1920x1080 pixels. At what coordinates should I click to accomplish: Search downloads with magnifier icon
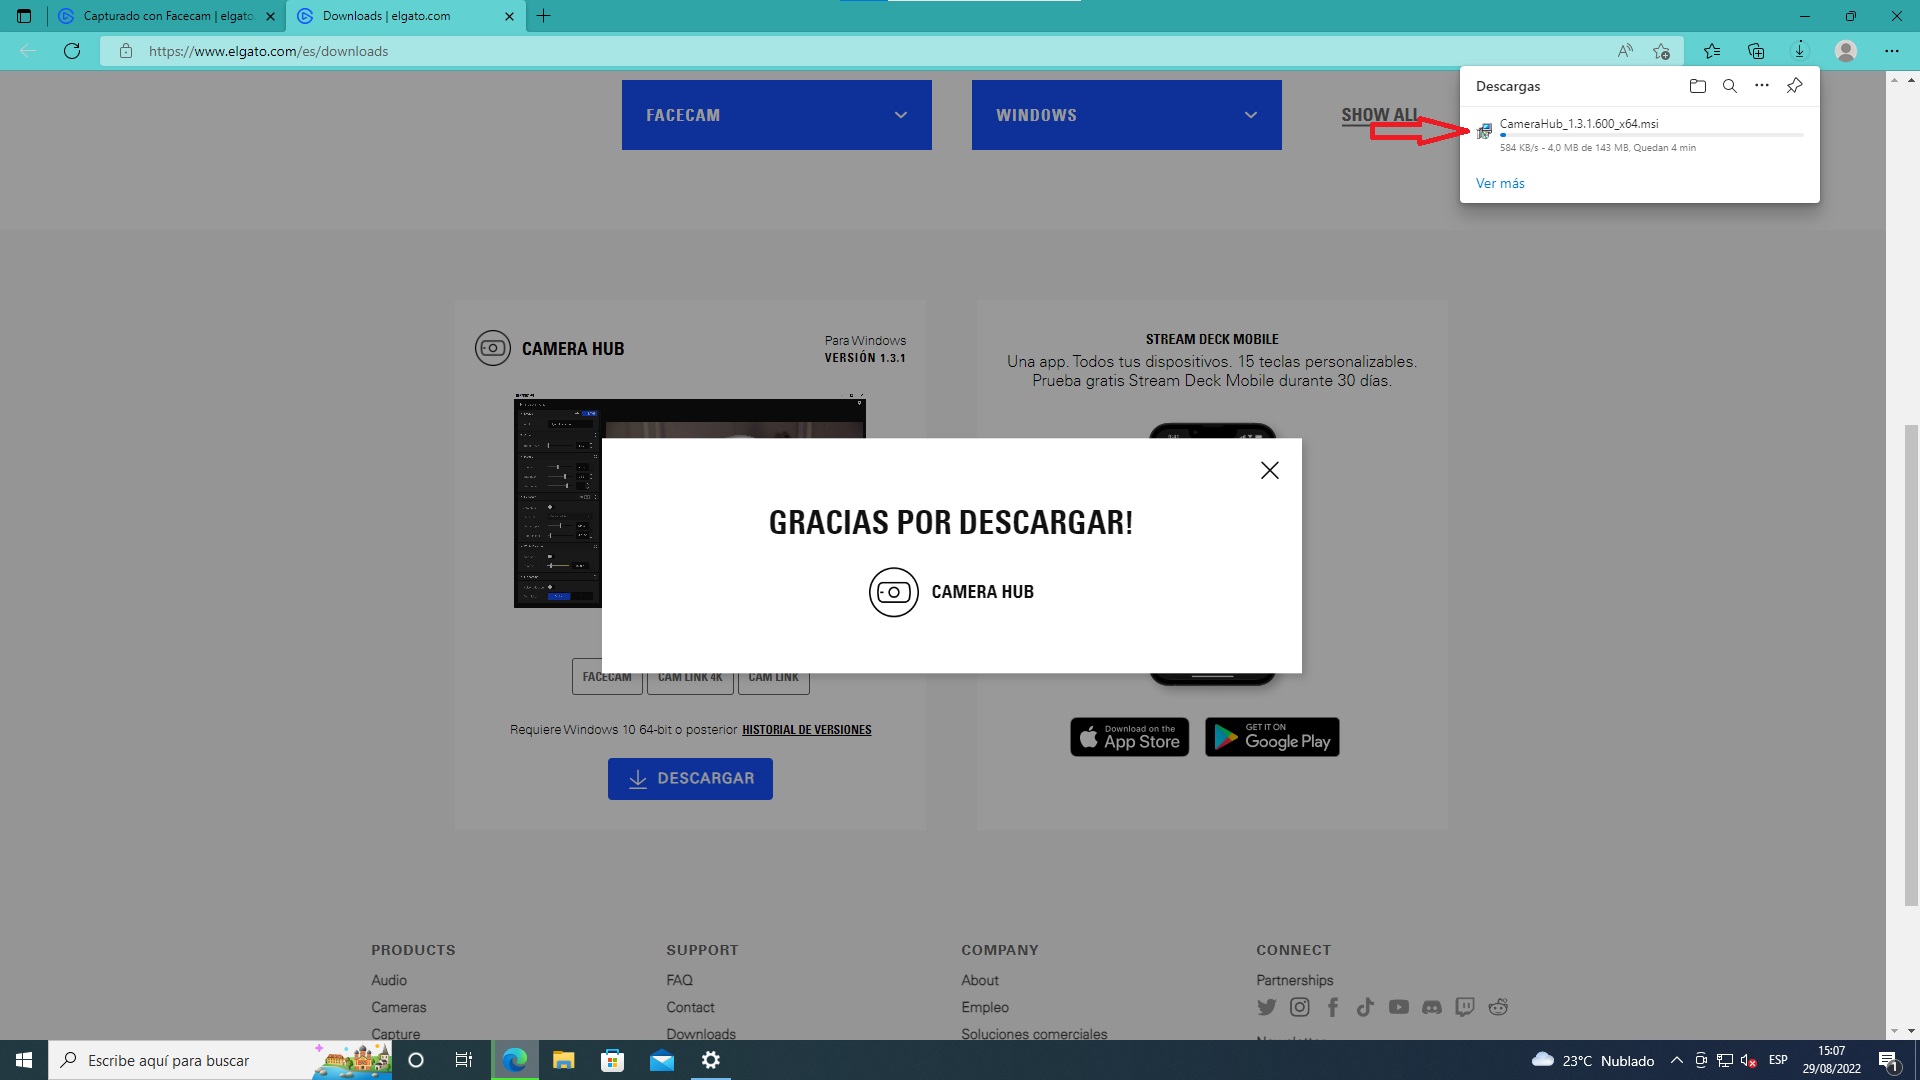pos(1729,86)
